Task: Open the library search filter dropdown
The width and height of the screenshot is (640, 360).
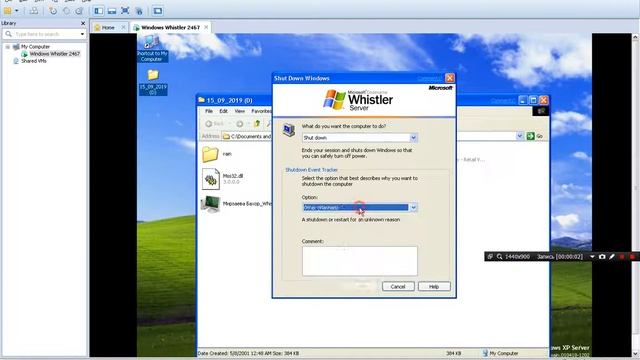Action: (82, 34)
